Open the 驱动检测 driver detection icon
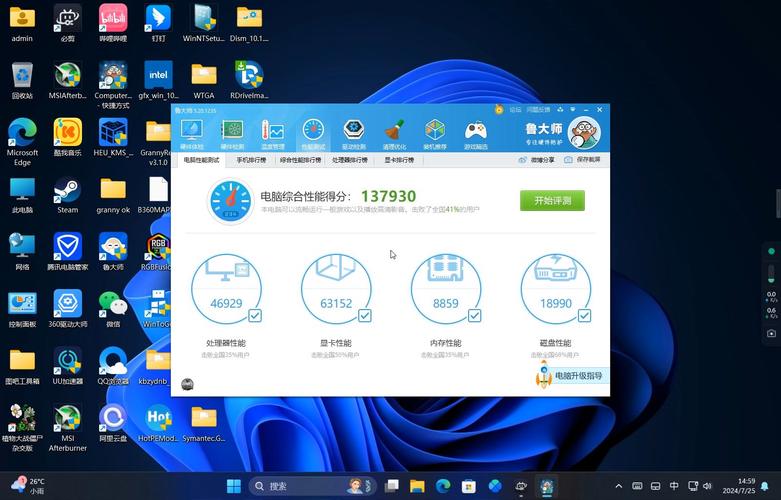The width and height of the screenshot is (781, 500). pos(354,133)
